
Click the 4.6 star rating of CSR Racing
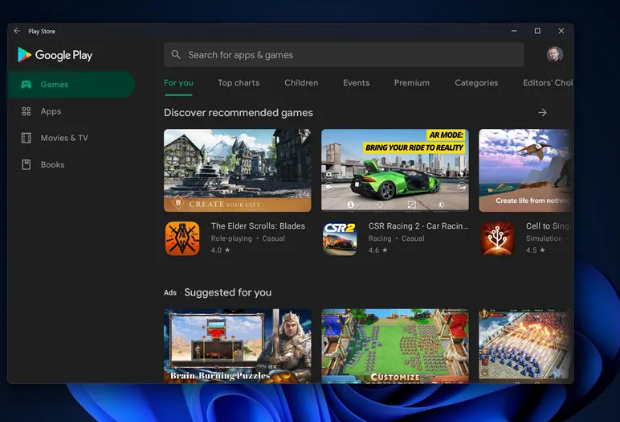coord(378,250)
